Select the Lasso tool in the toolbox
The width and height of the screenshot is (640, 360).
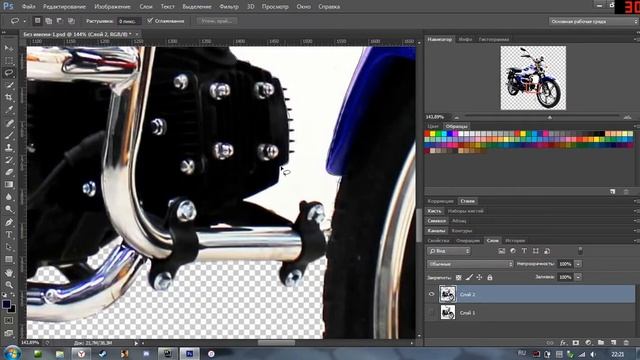tap(9, 73)
